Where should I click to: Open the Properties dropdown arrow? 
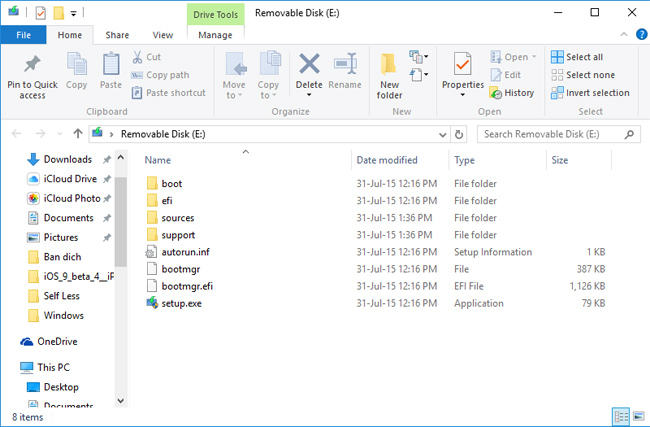(x=463, y=95)
